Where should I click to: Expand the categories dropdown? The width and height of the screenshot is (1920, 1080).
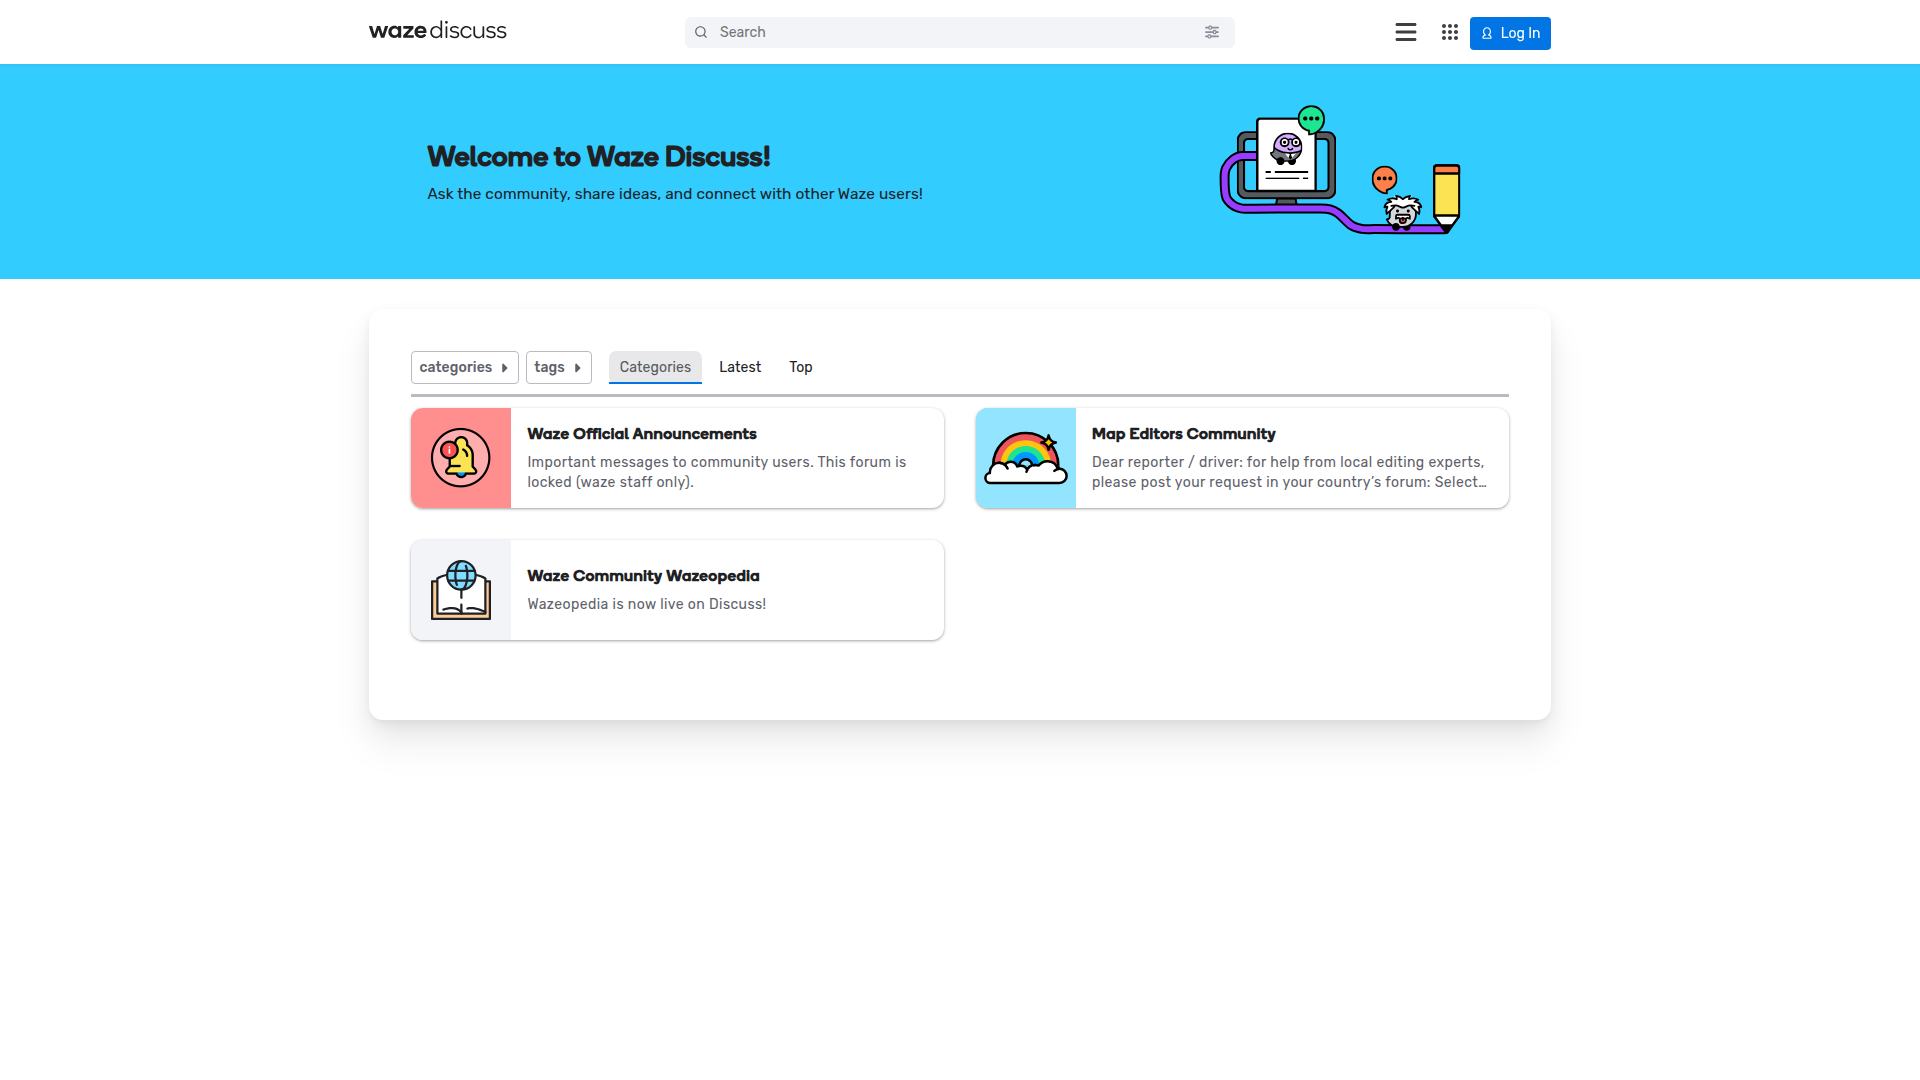pos(465,367)
